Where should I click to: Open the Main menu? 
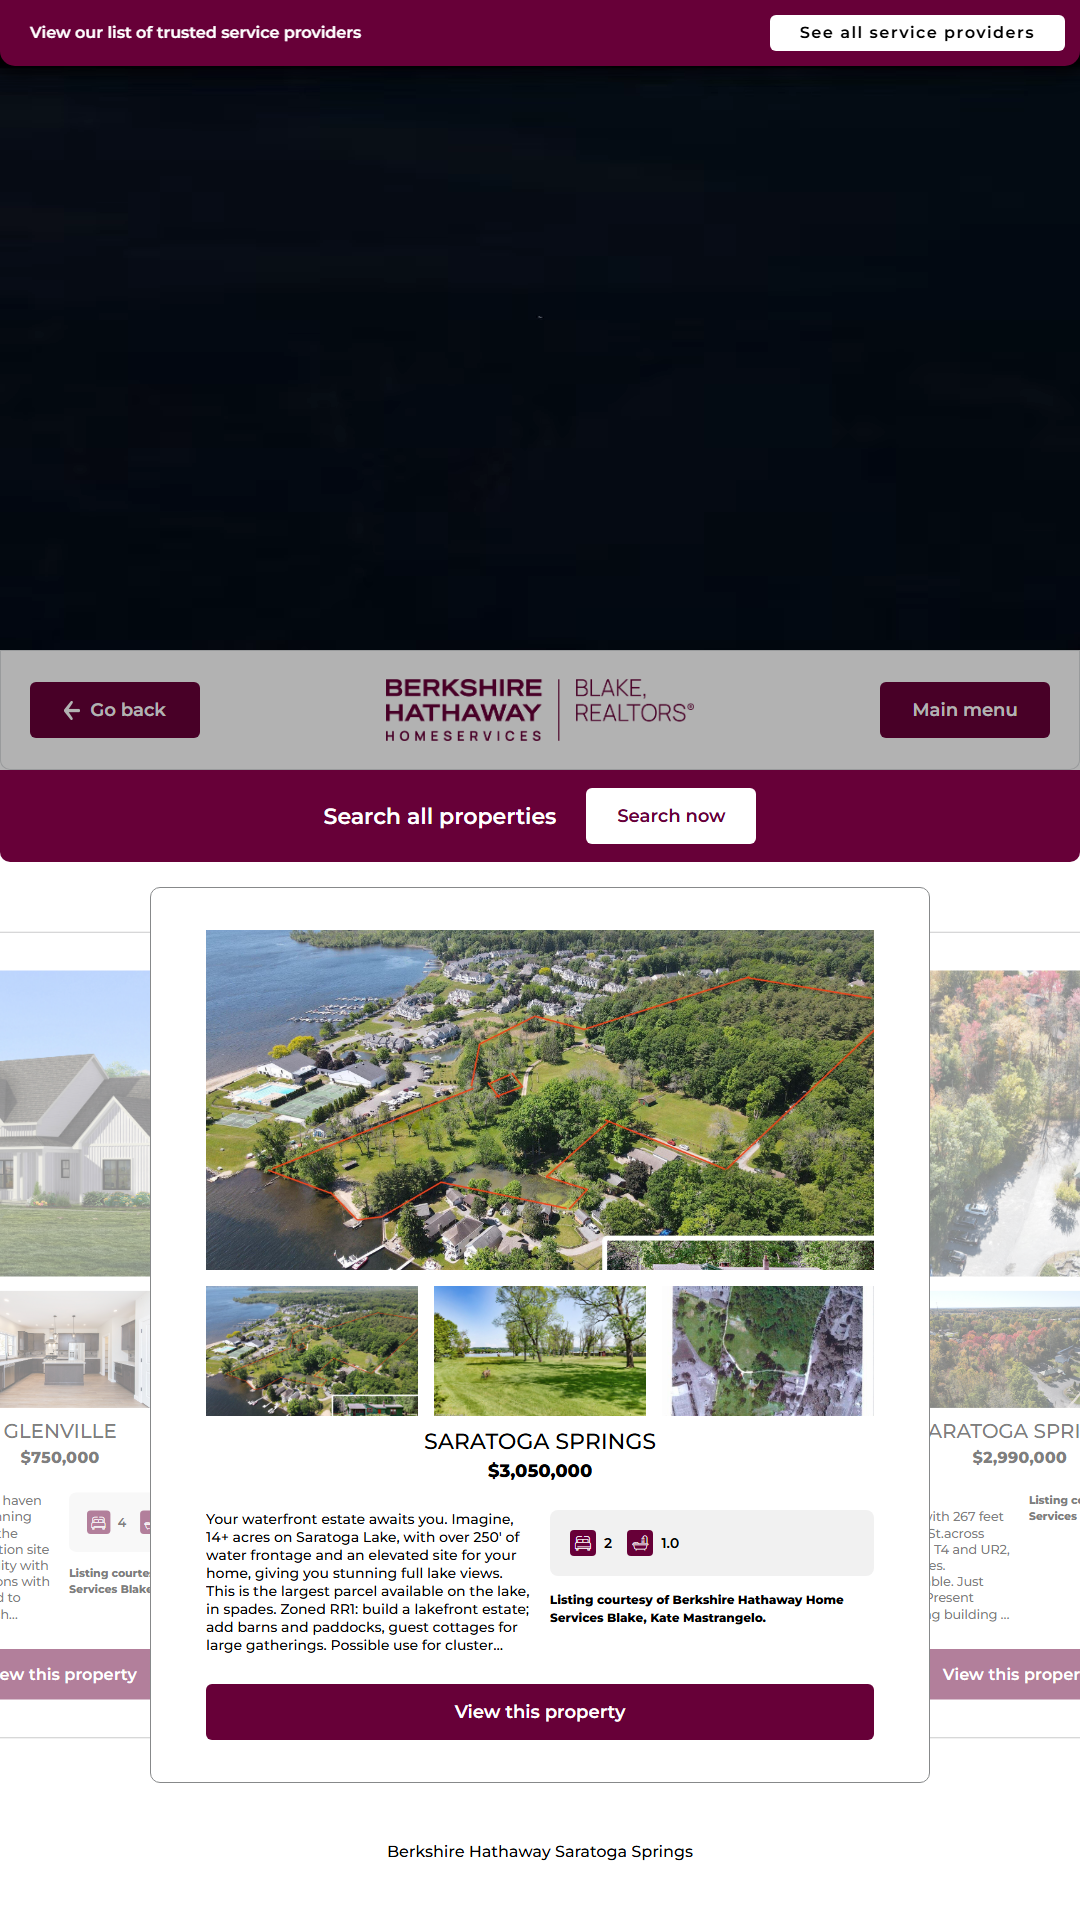pos(965,710)
